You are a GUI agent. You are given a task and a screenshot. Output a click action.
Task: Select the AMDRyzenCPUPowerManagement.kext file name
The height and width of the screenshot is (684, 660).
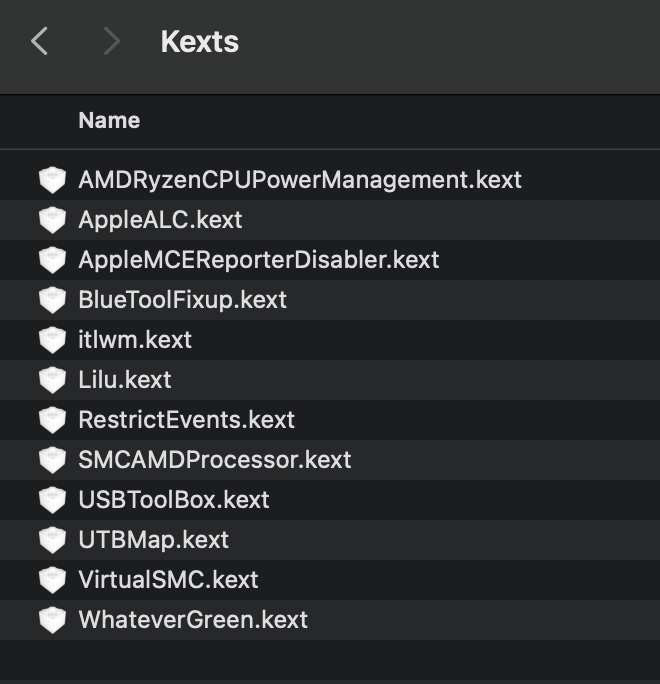tap(300, 180)
